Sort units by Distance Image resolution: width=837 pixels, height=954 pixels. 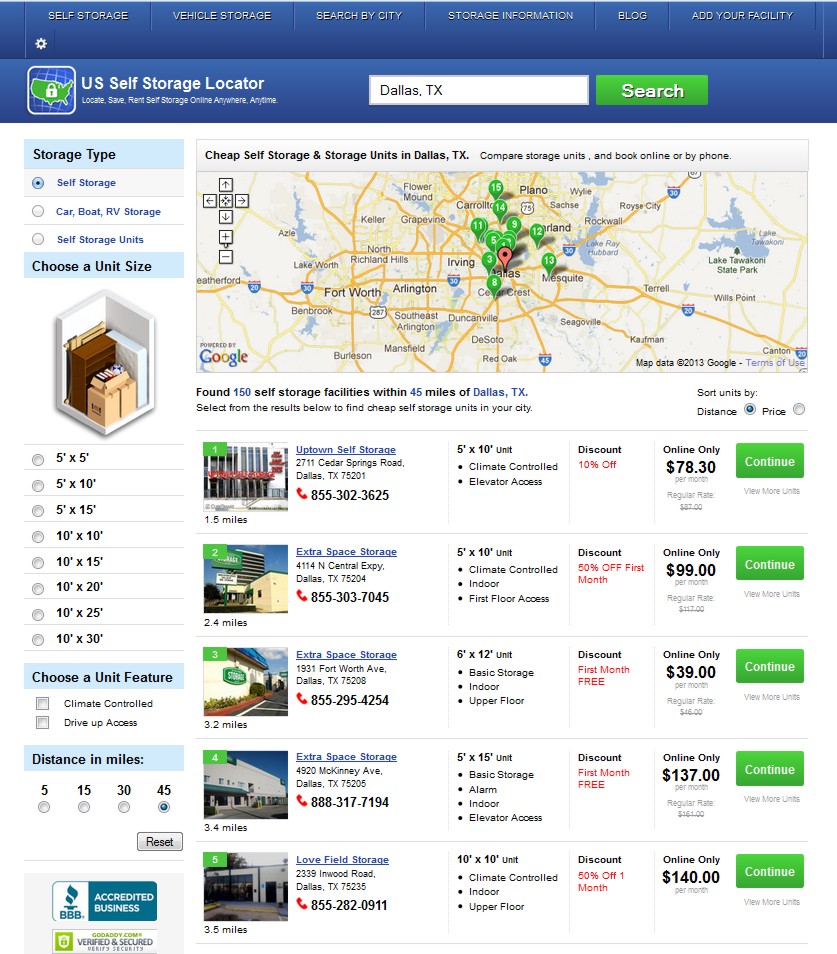click(750, 409)
